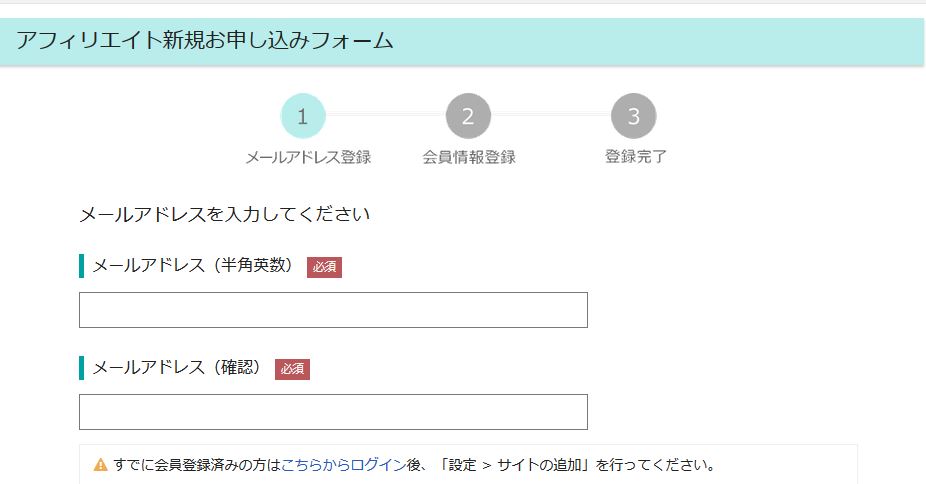Click the メールアドレス登録 step label
This screenshot has width=926, height=484.
pyautogui.click(x=308, y=157)
